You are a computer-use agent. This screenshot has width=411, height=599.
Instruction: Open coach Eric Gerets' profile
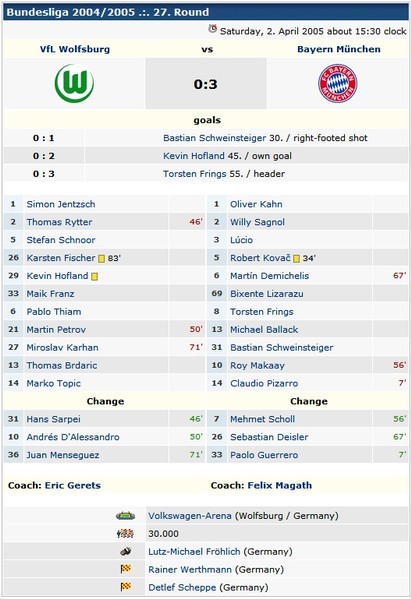(73, 486)
